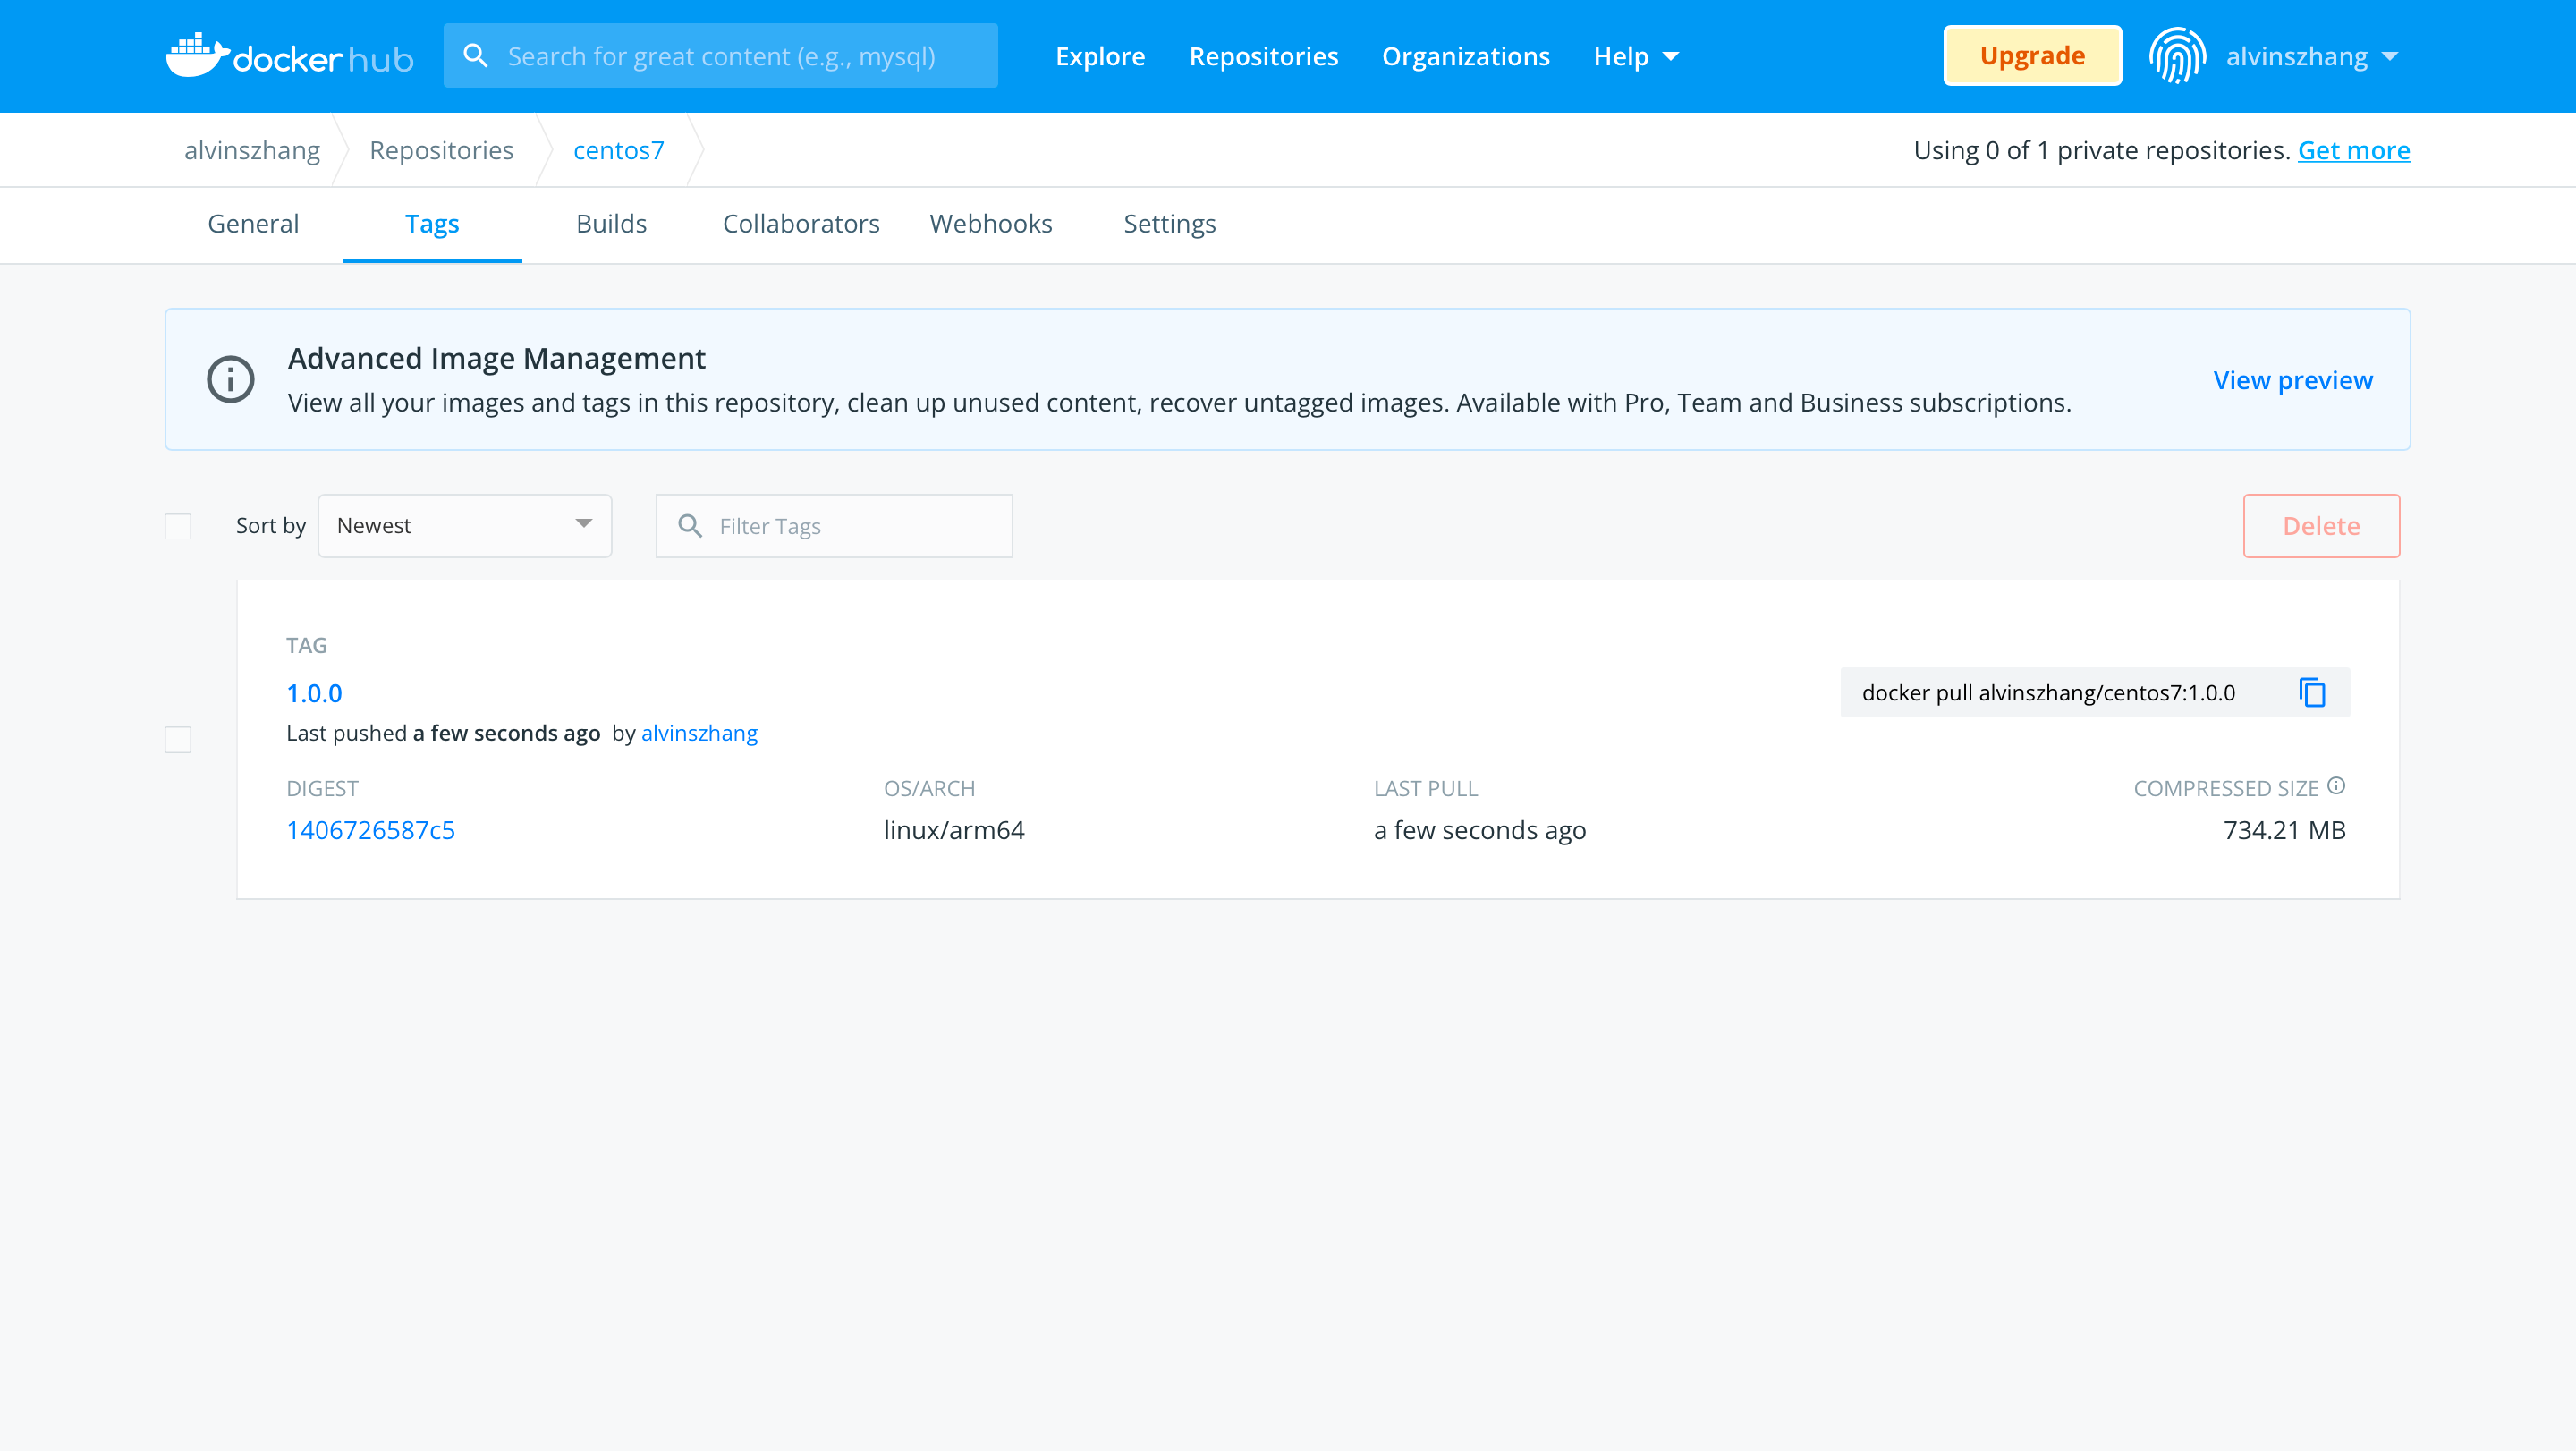Expand the Help menu
This screenshot has width=2576, height=1451.
pos(1636,56)
